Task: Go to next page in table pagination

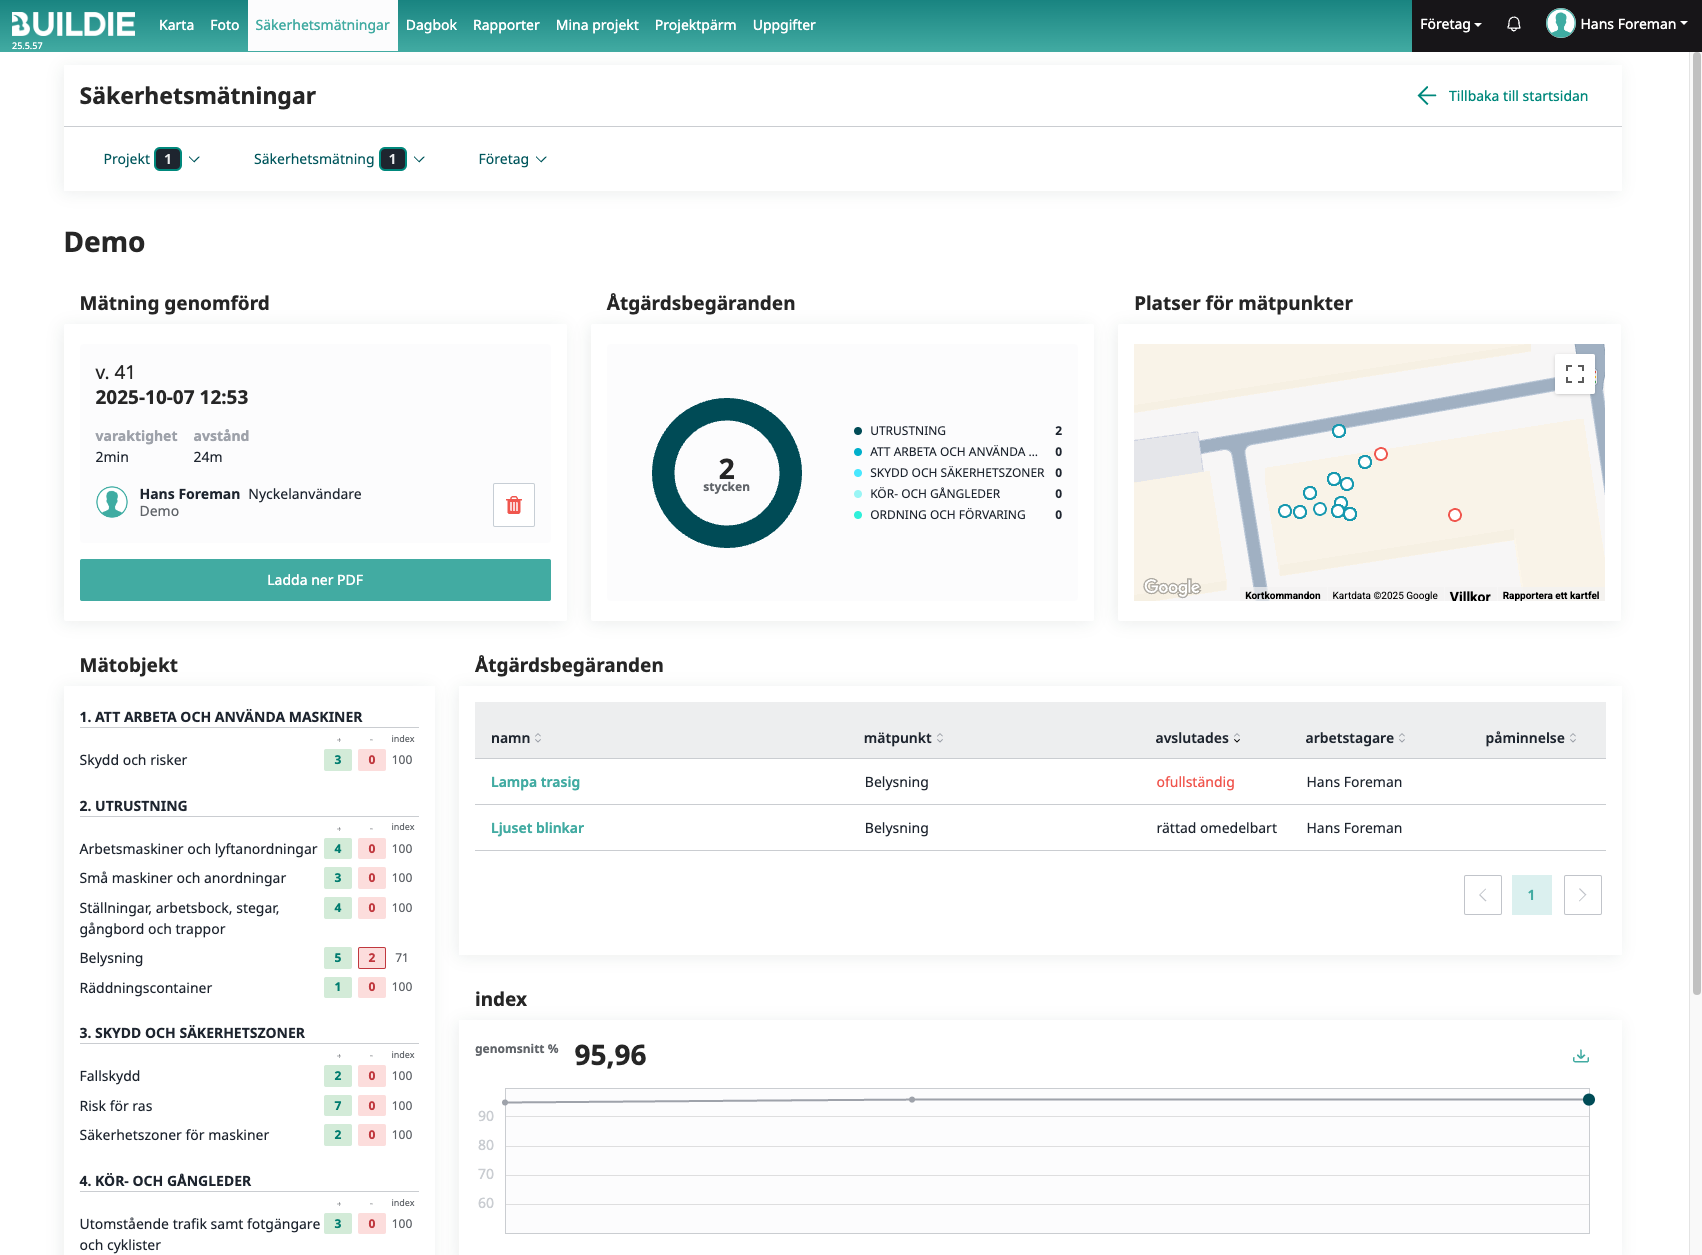Action: click(1582, 895)
